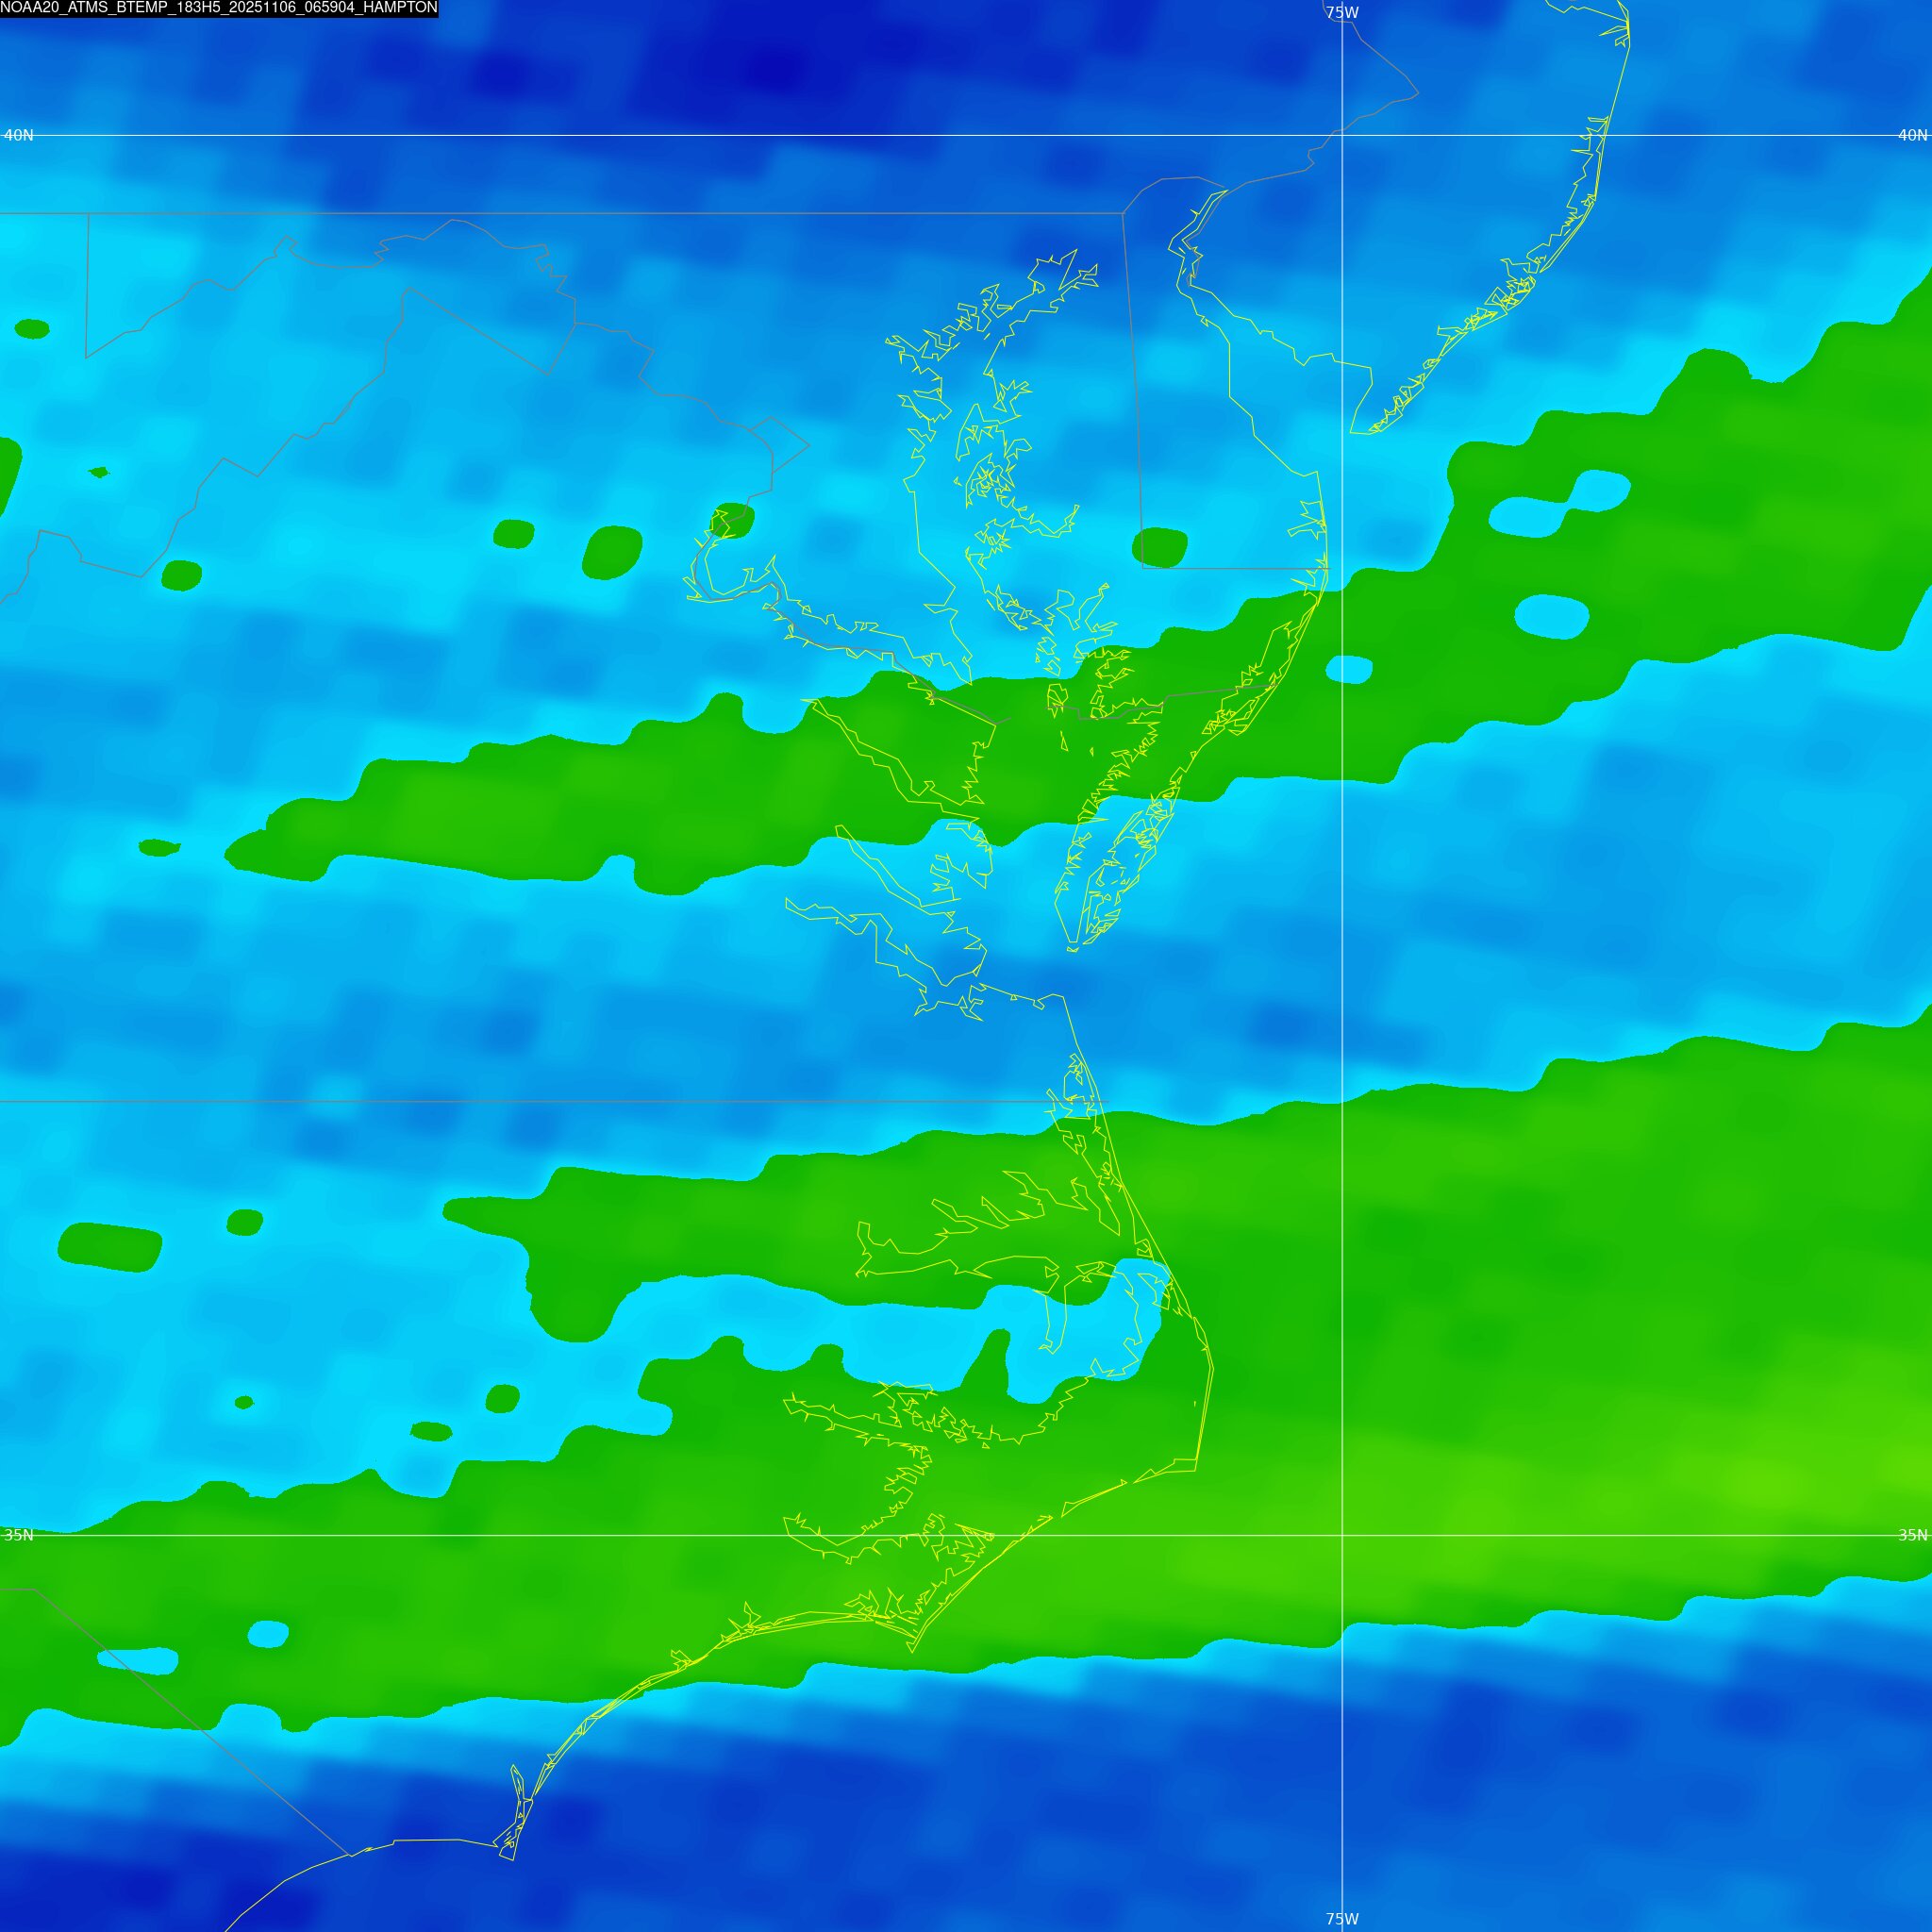Click small green oval near top-left edge
Viewport: 1932px width, 1932px height.
point(32,327)
